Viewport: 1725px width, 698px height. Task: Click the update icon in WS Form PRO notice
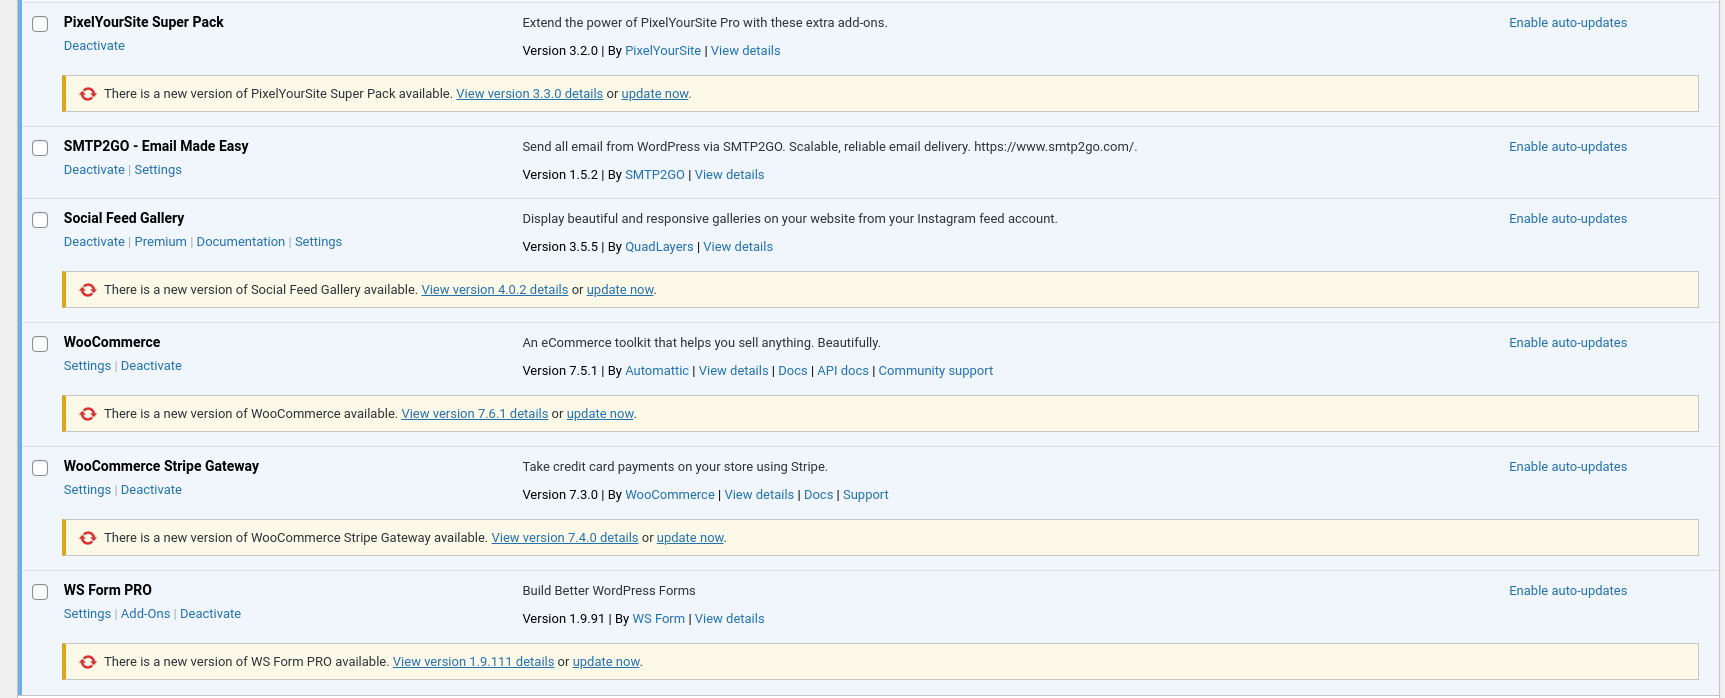click(x=88, y=662)
